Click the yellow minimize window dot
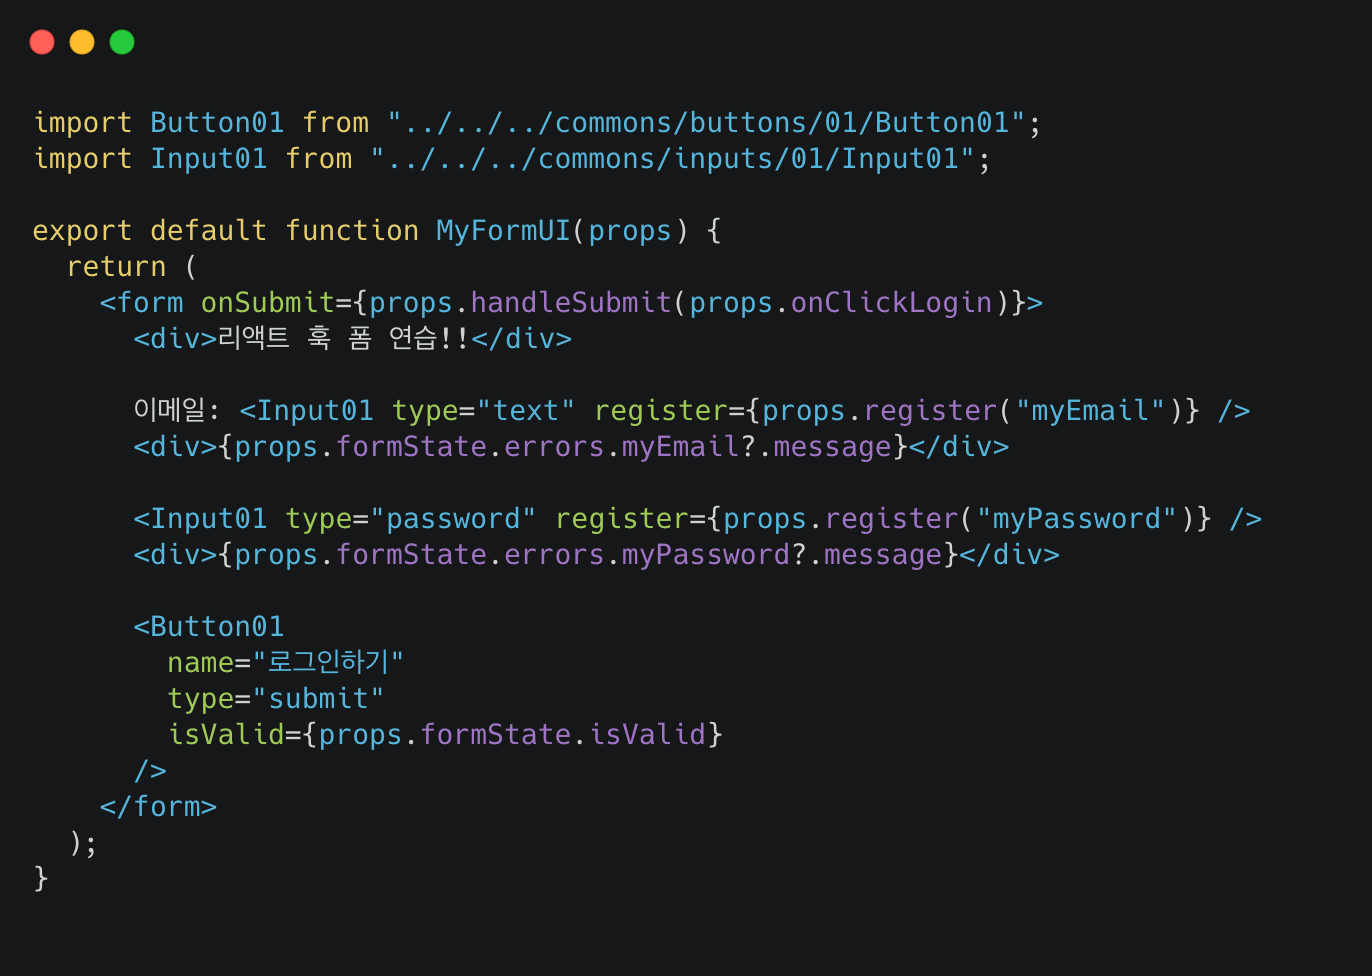Screen dimensions: 1372x976 pyautogui.click(x=82, y=42)
